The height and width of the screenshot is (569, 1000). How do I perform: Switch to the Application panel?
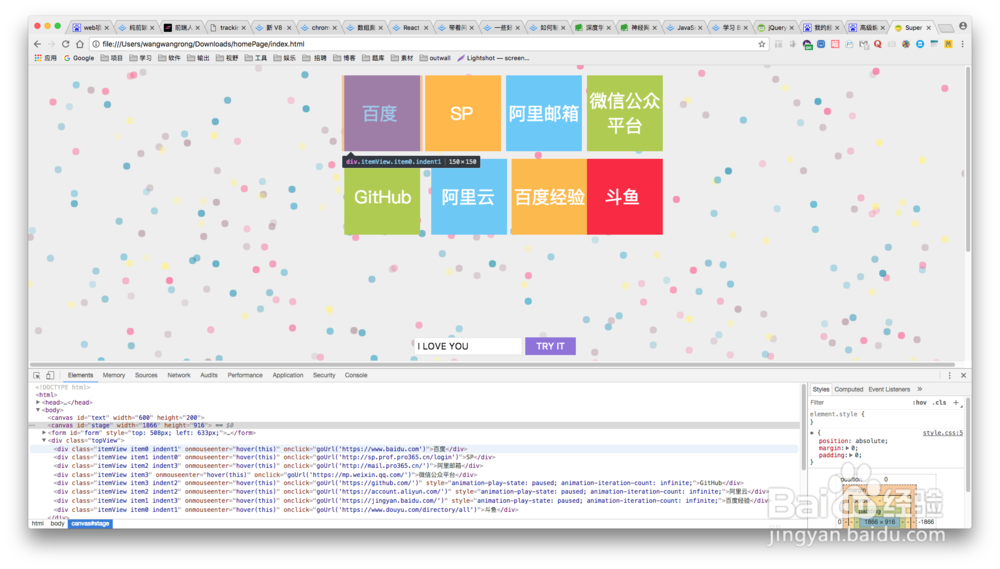pos(288,376)
